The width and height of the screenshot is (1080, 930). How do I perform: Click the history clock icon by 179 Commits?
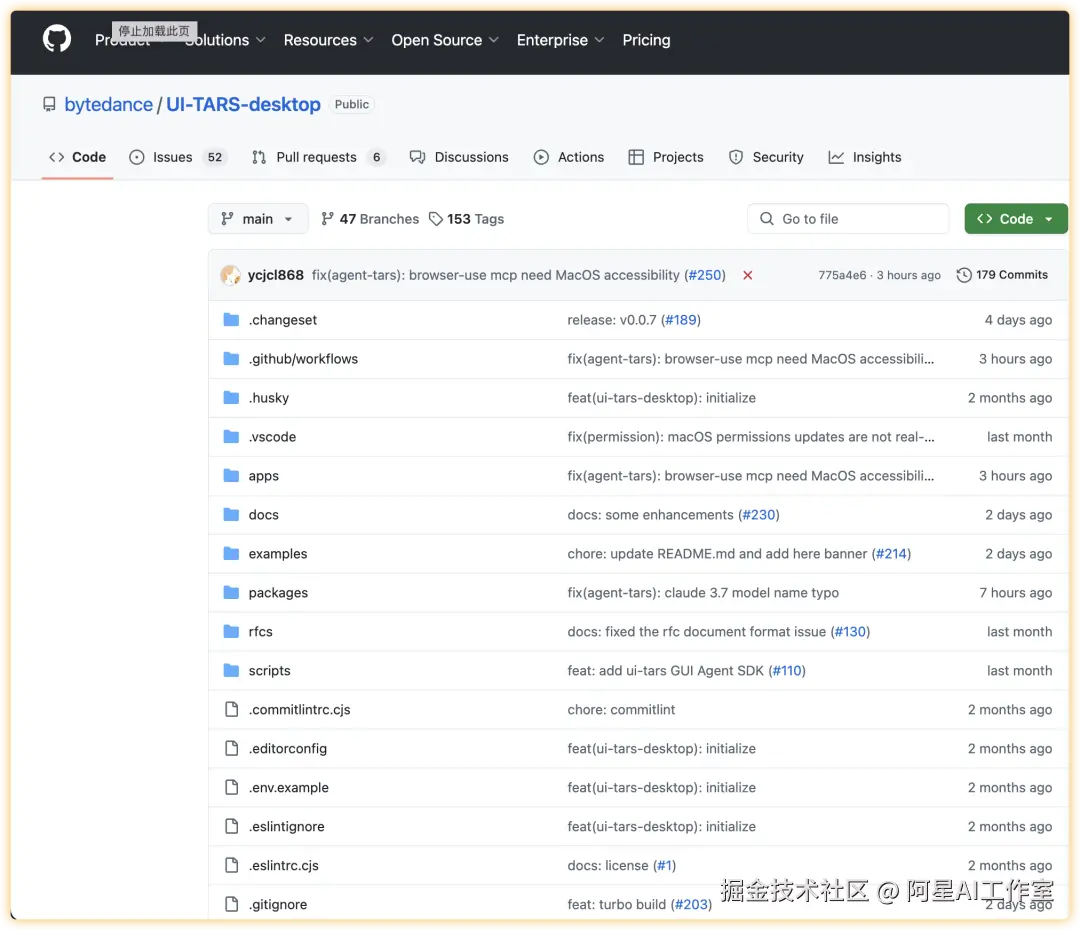tap(964, 275)
